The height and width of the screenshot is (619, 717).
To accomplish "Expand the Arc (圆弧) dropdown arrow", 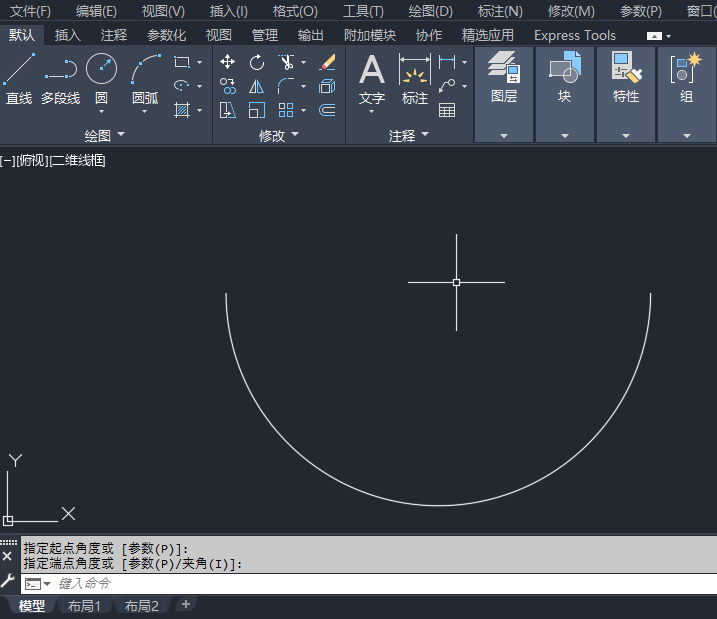I will click(144, 111).
